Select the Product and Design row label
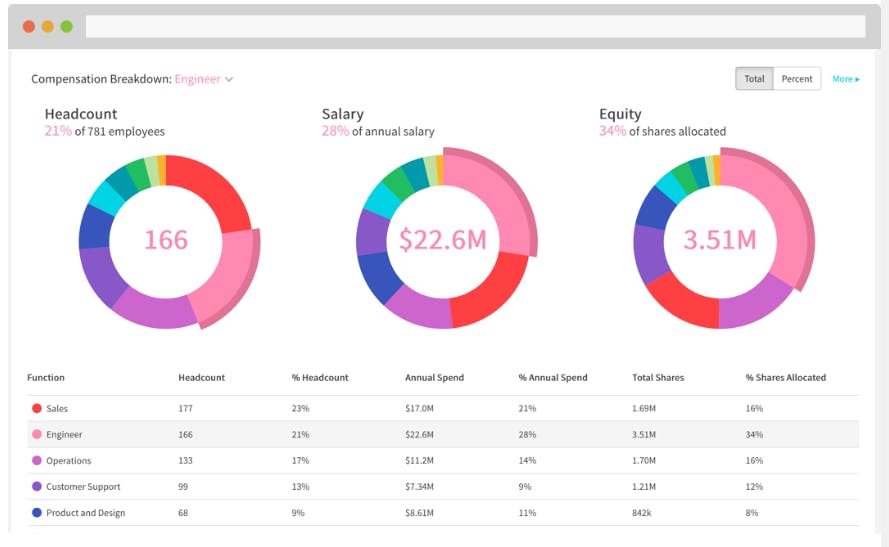 (86, 512)
